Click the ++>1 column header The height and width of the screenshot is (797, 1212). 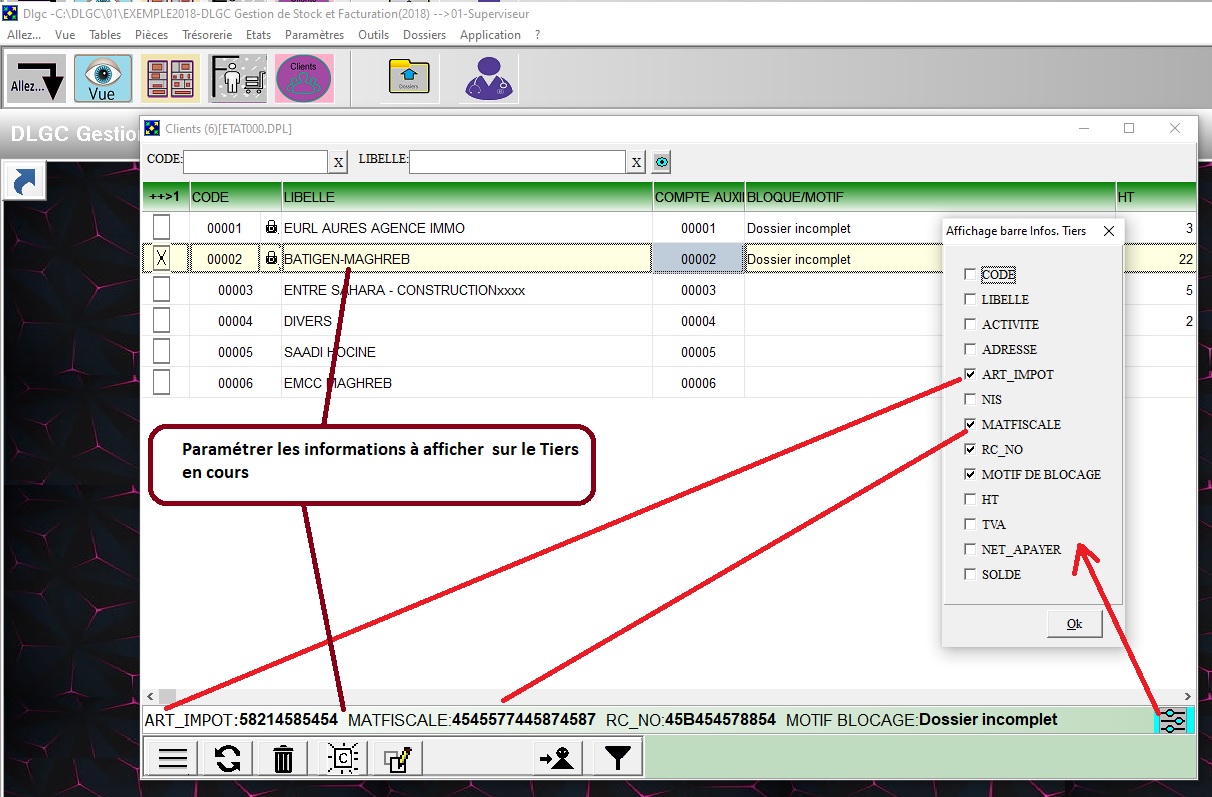pyautogui.click(x=164, y=197)
